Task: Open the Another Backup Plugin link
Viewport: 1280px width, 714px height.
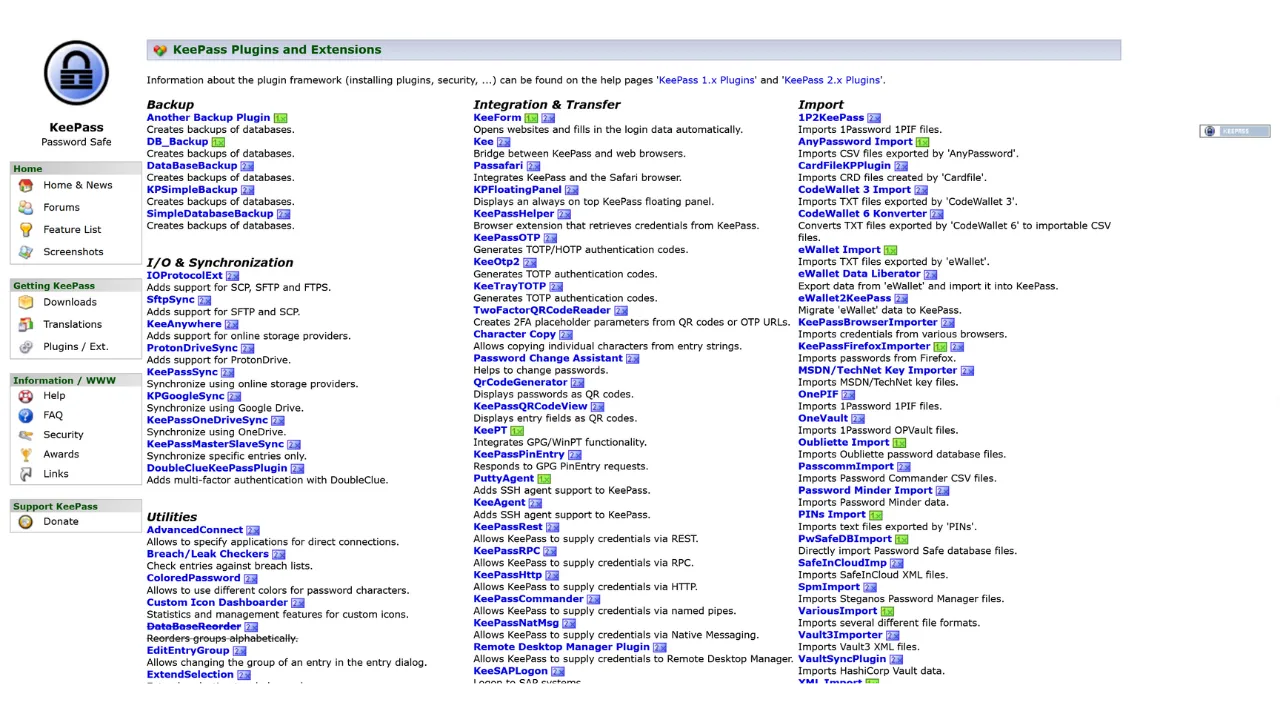Action: point(208,118)
